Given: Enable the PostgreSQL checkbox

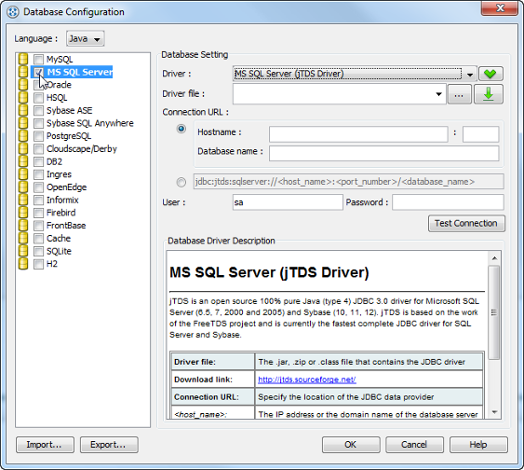Looking at the screenshot, I should (38, 136).
